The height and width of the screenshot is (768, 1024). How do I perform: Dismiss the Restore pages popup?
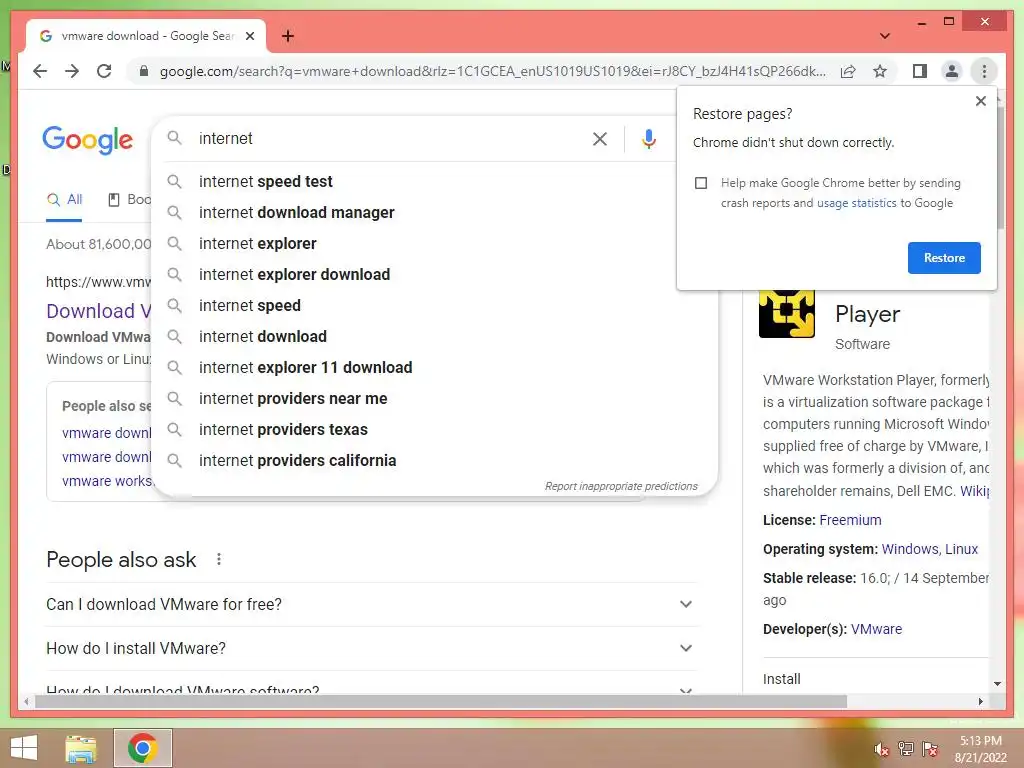coord(980,101)
